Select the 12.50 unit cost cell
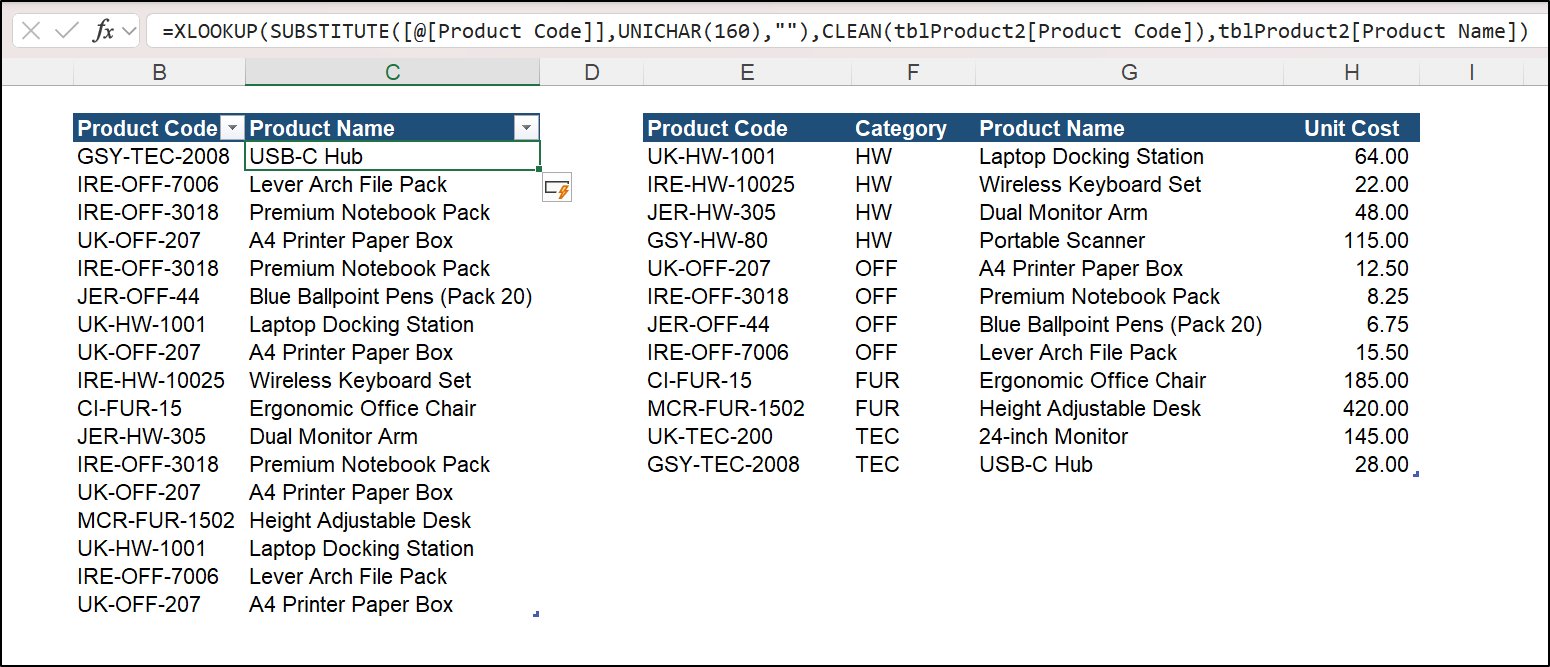 click(x=1352, y=268)
